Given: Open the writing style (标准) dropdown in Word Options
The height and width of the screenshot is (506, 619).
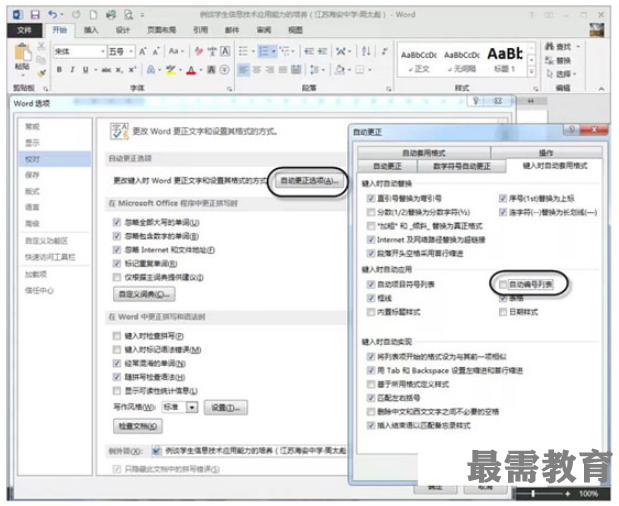Looking at the screenshot, I should [x=192, y=407].
